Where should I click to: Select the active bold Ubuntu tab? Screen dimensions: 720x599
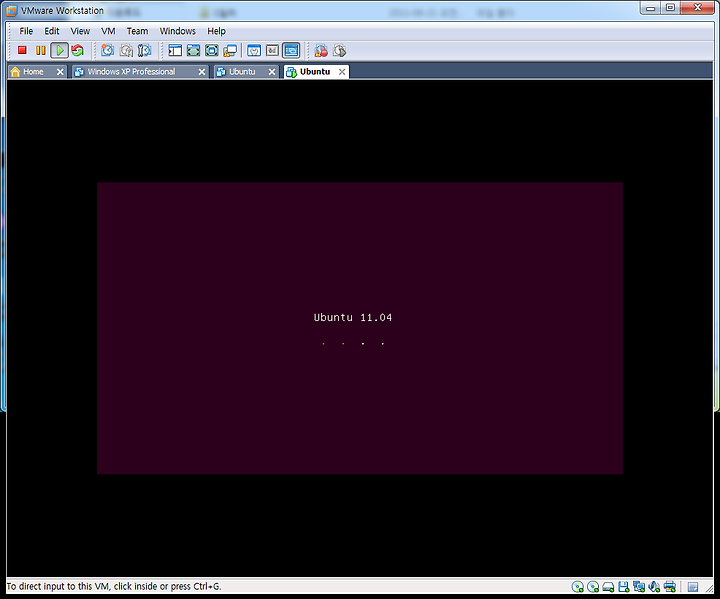pyautogui.click(x=315, y=72)
